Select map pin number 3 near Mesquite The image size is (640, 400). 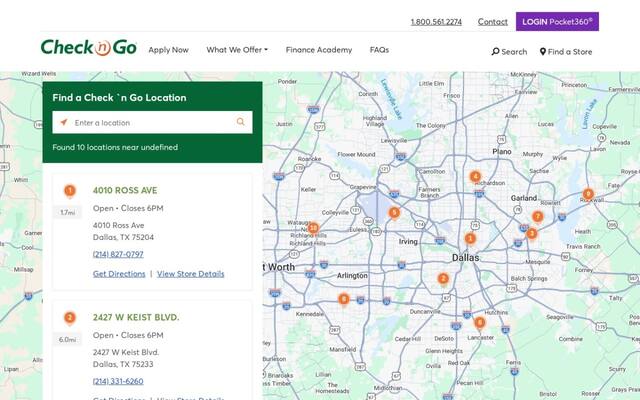click(x=531, y=234)
